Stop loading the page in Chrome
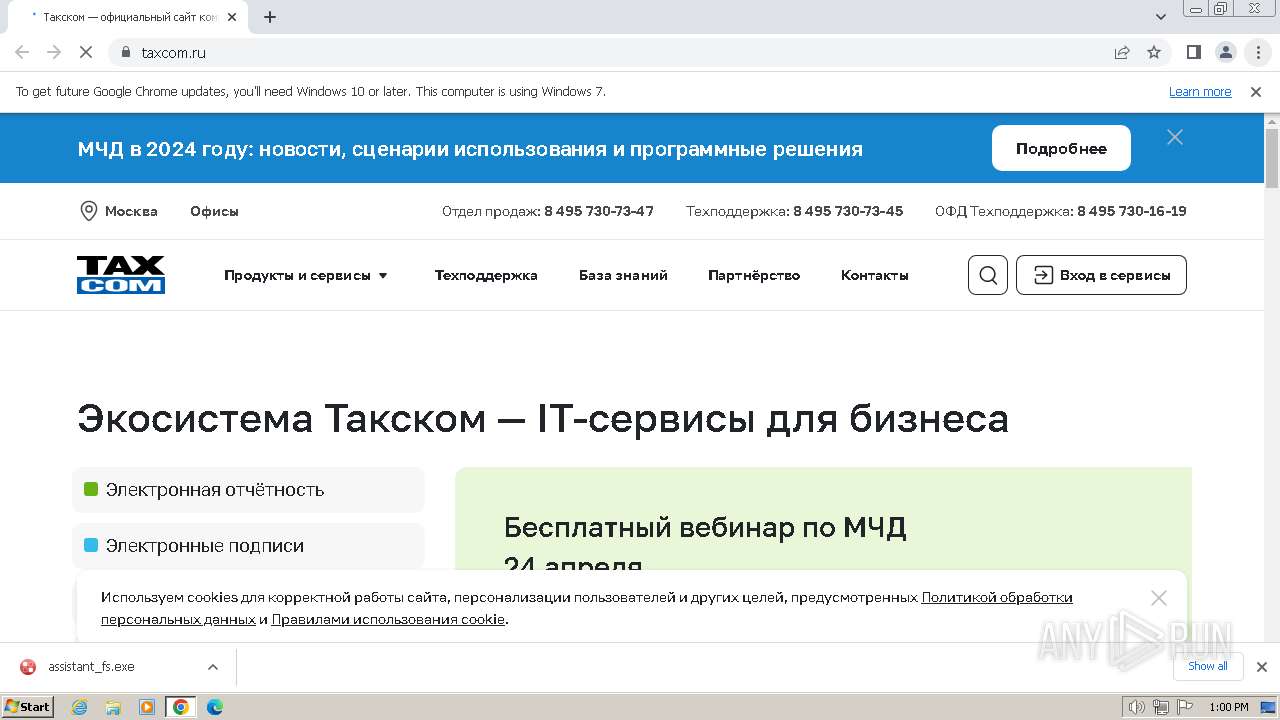This screenshot has width=1280, height=720. coord(86,52)
